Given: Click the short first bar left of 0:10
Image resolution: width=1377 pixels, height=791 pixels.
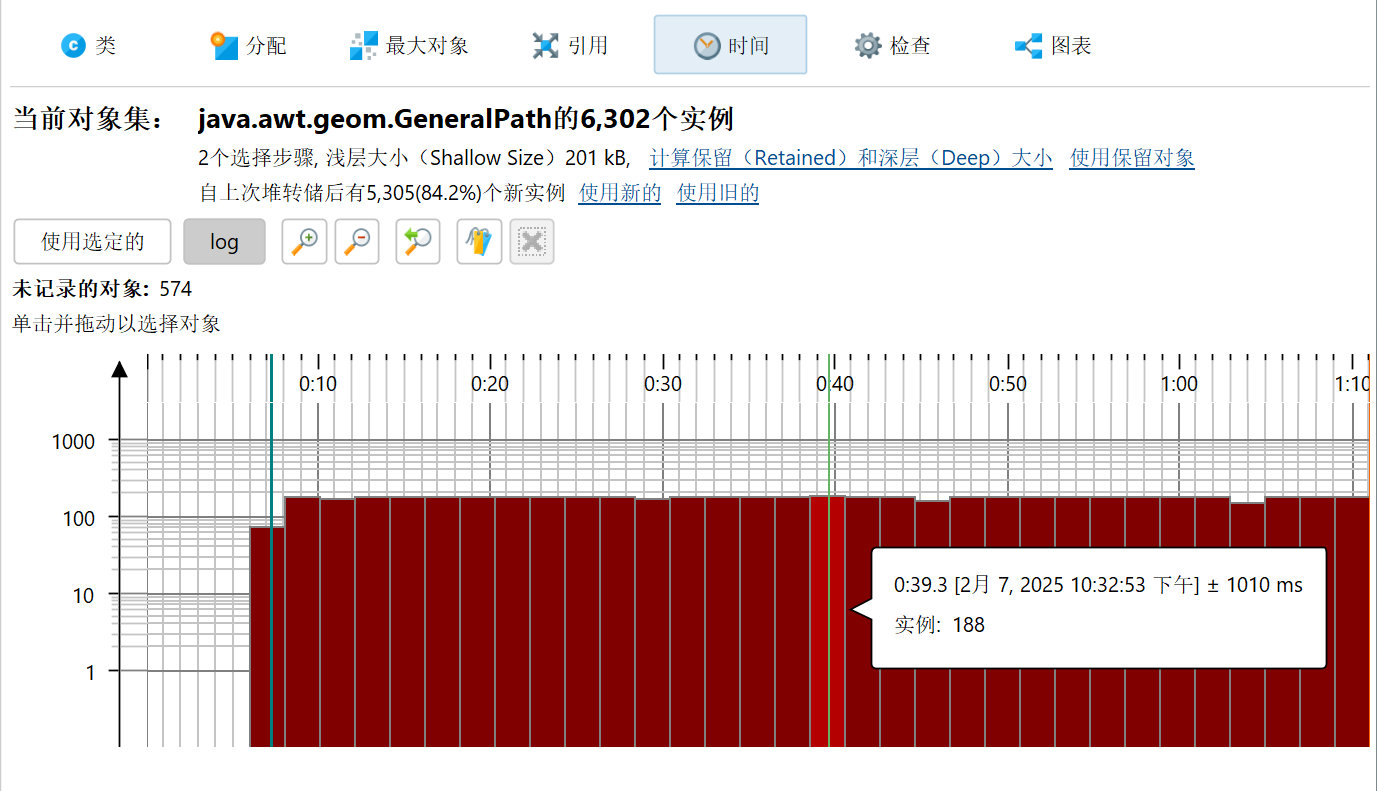Looking at the screenshot, I should 267,637.
